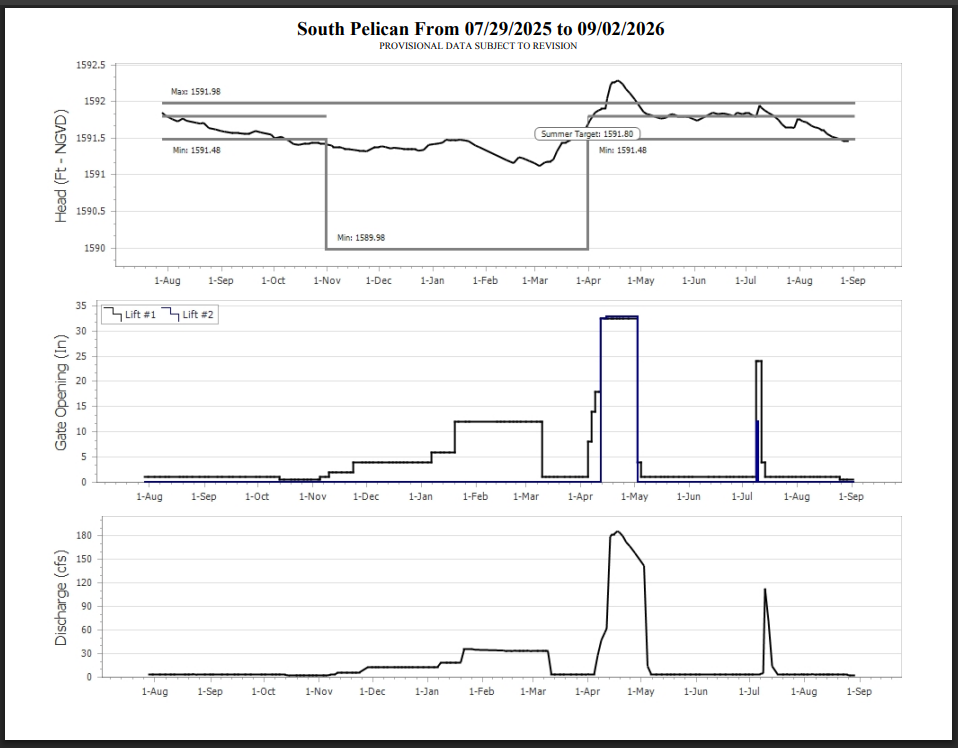Viewport: 958px width, 748px height.
Task: Click the 150 tick on Discharge axis
Action: (x=84, y=559)
